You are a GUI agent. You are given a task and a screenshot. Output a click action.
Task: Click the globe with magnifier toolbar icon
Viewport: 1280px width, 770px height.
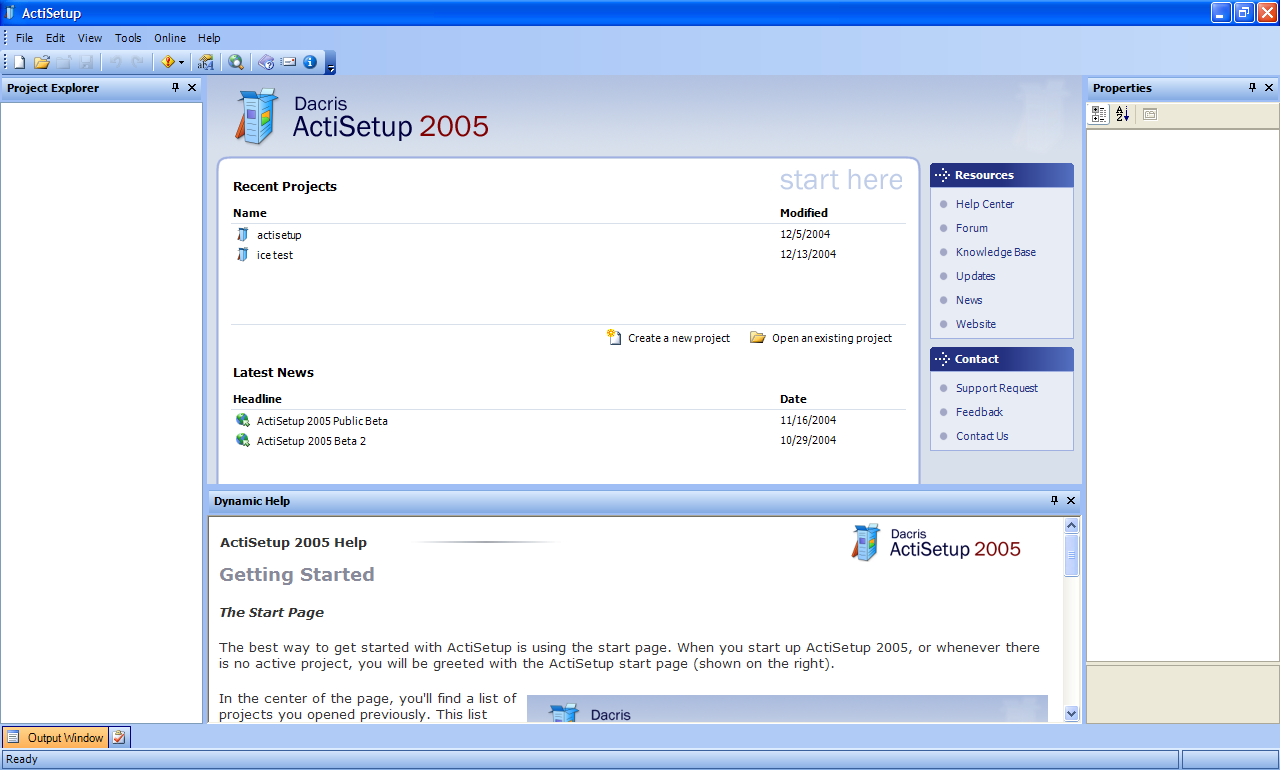(x=235, y=62)
